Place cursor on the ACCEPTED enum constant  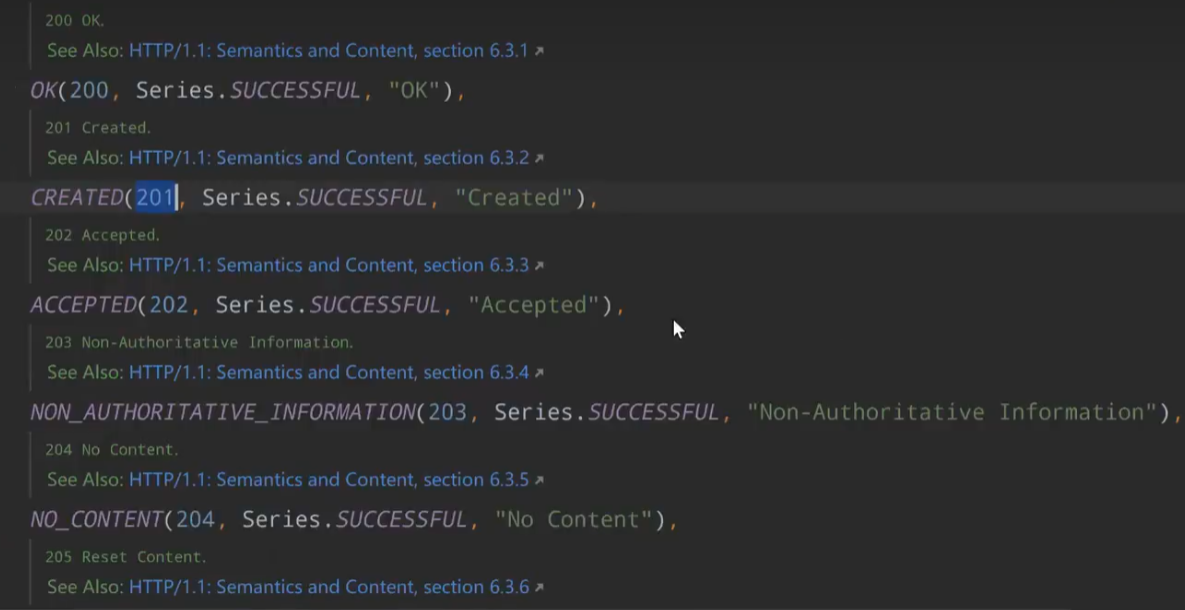83,305
